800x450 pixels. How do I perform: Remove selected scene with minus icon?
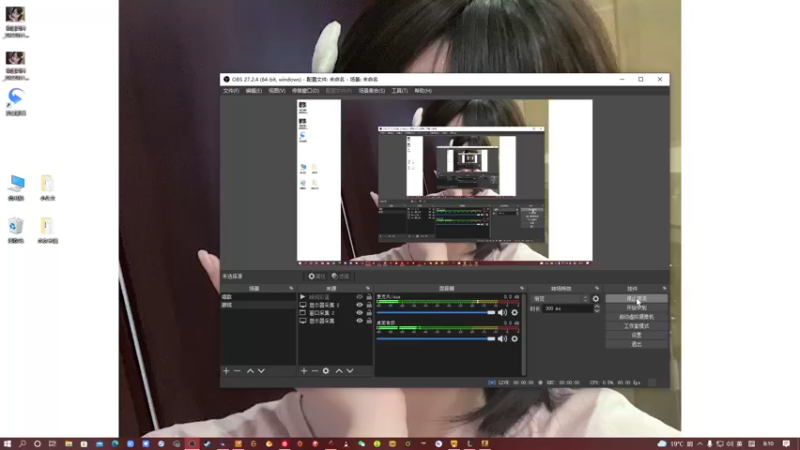237,371
